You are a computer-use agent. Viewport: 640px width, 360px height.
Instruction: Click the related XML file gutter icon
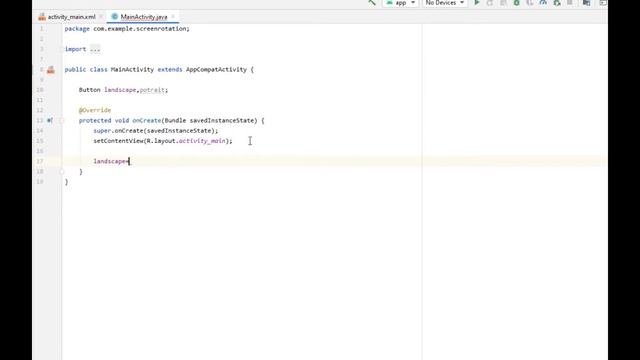51,70
